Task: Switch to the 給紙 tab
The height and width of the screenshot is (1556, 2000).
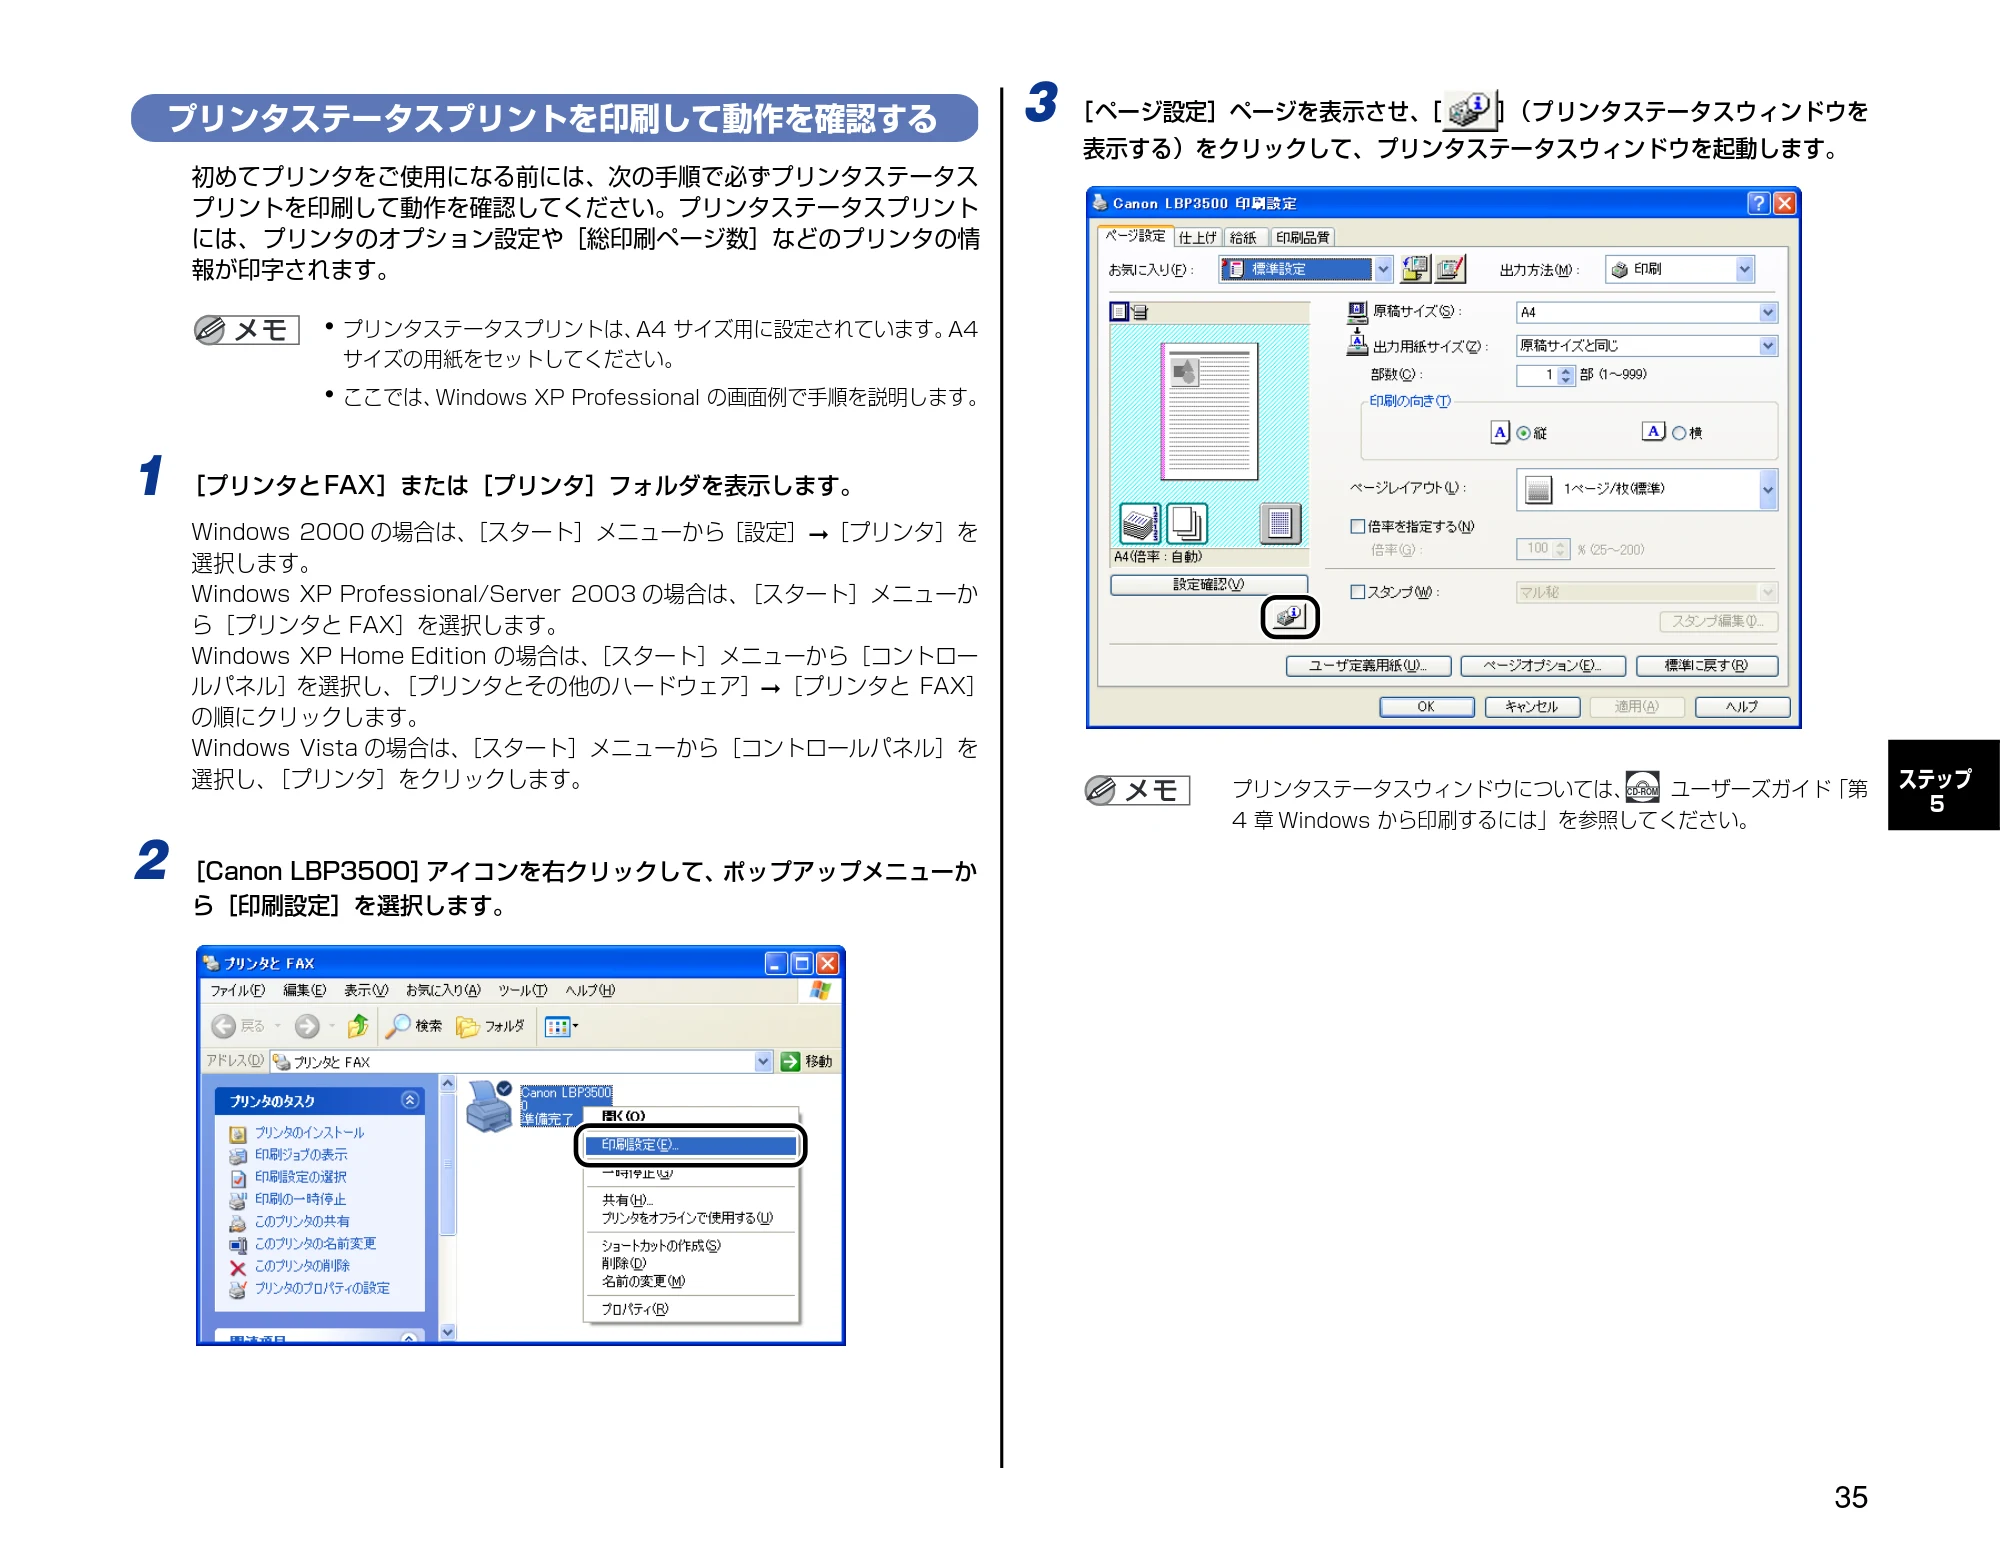Action: pos(1243,238)
